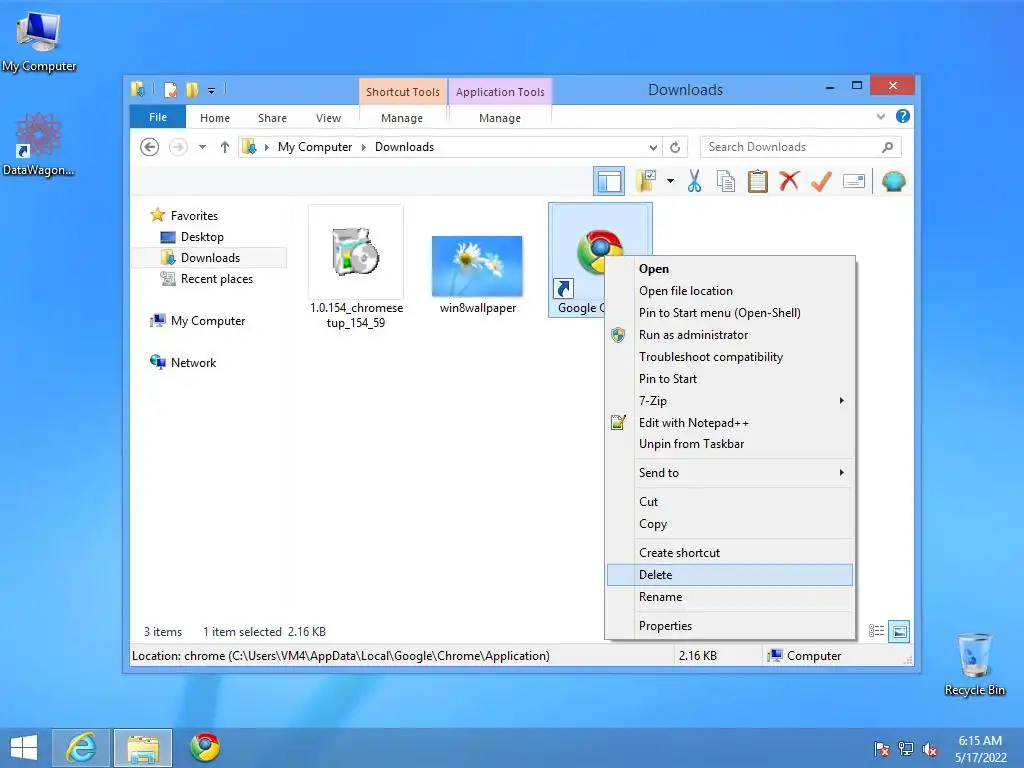Click the Search Downloads field

pos(800,147)
